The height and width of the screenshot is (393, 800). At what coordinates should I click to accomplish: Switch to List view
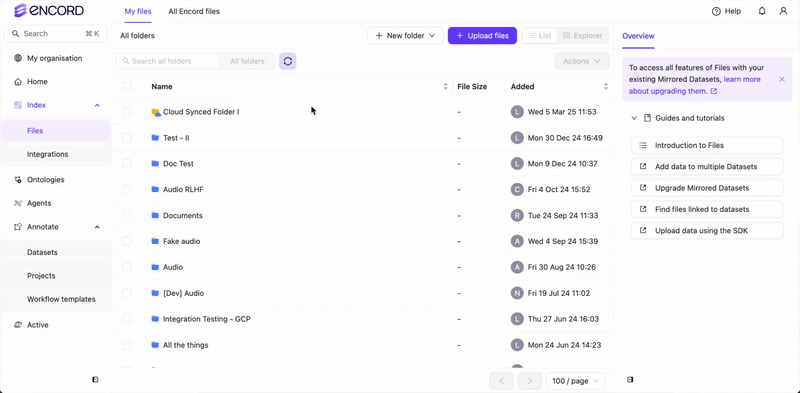pyautogui.click(x=540, y=36)
